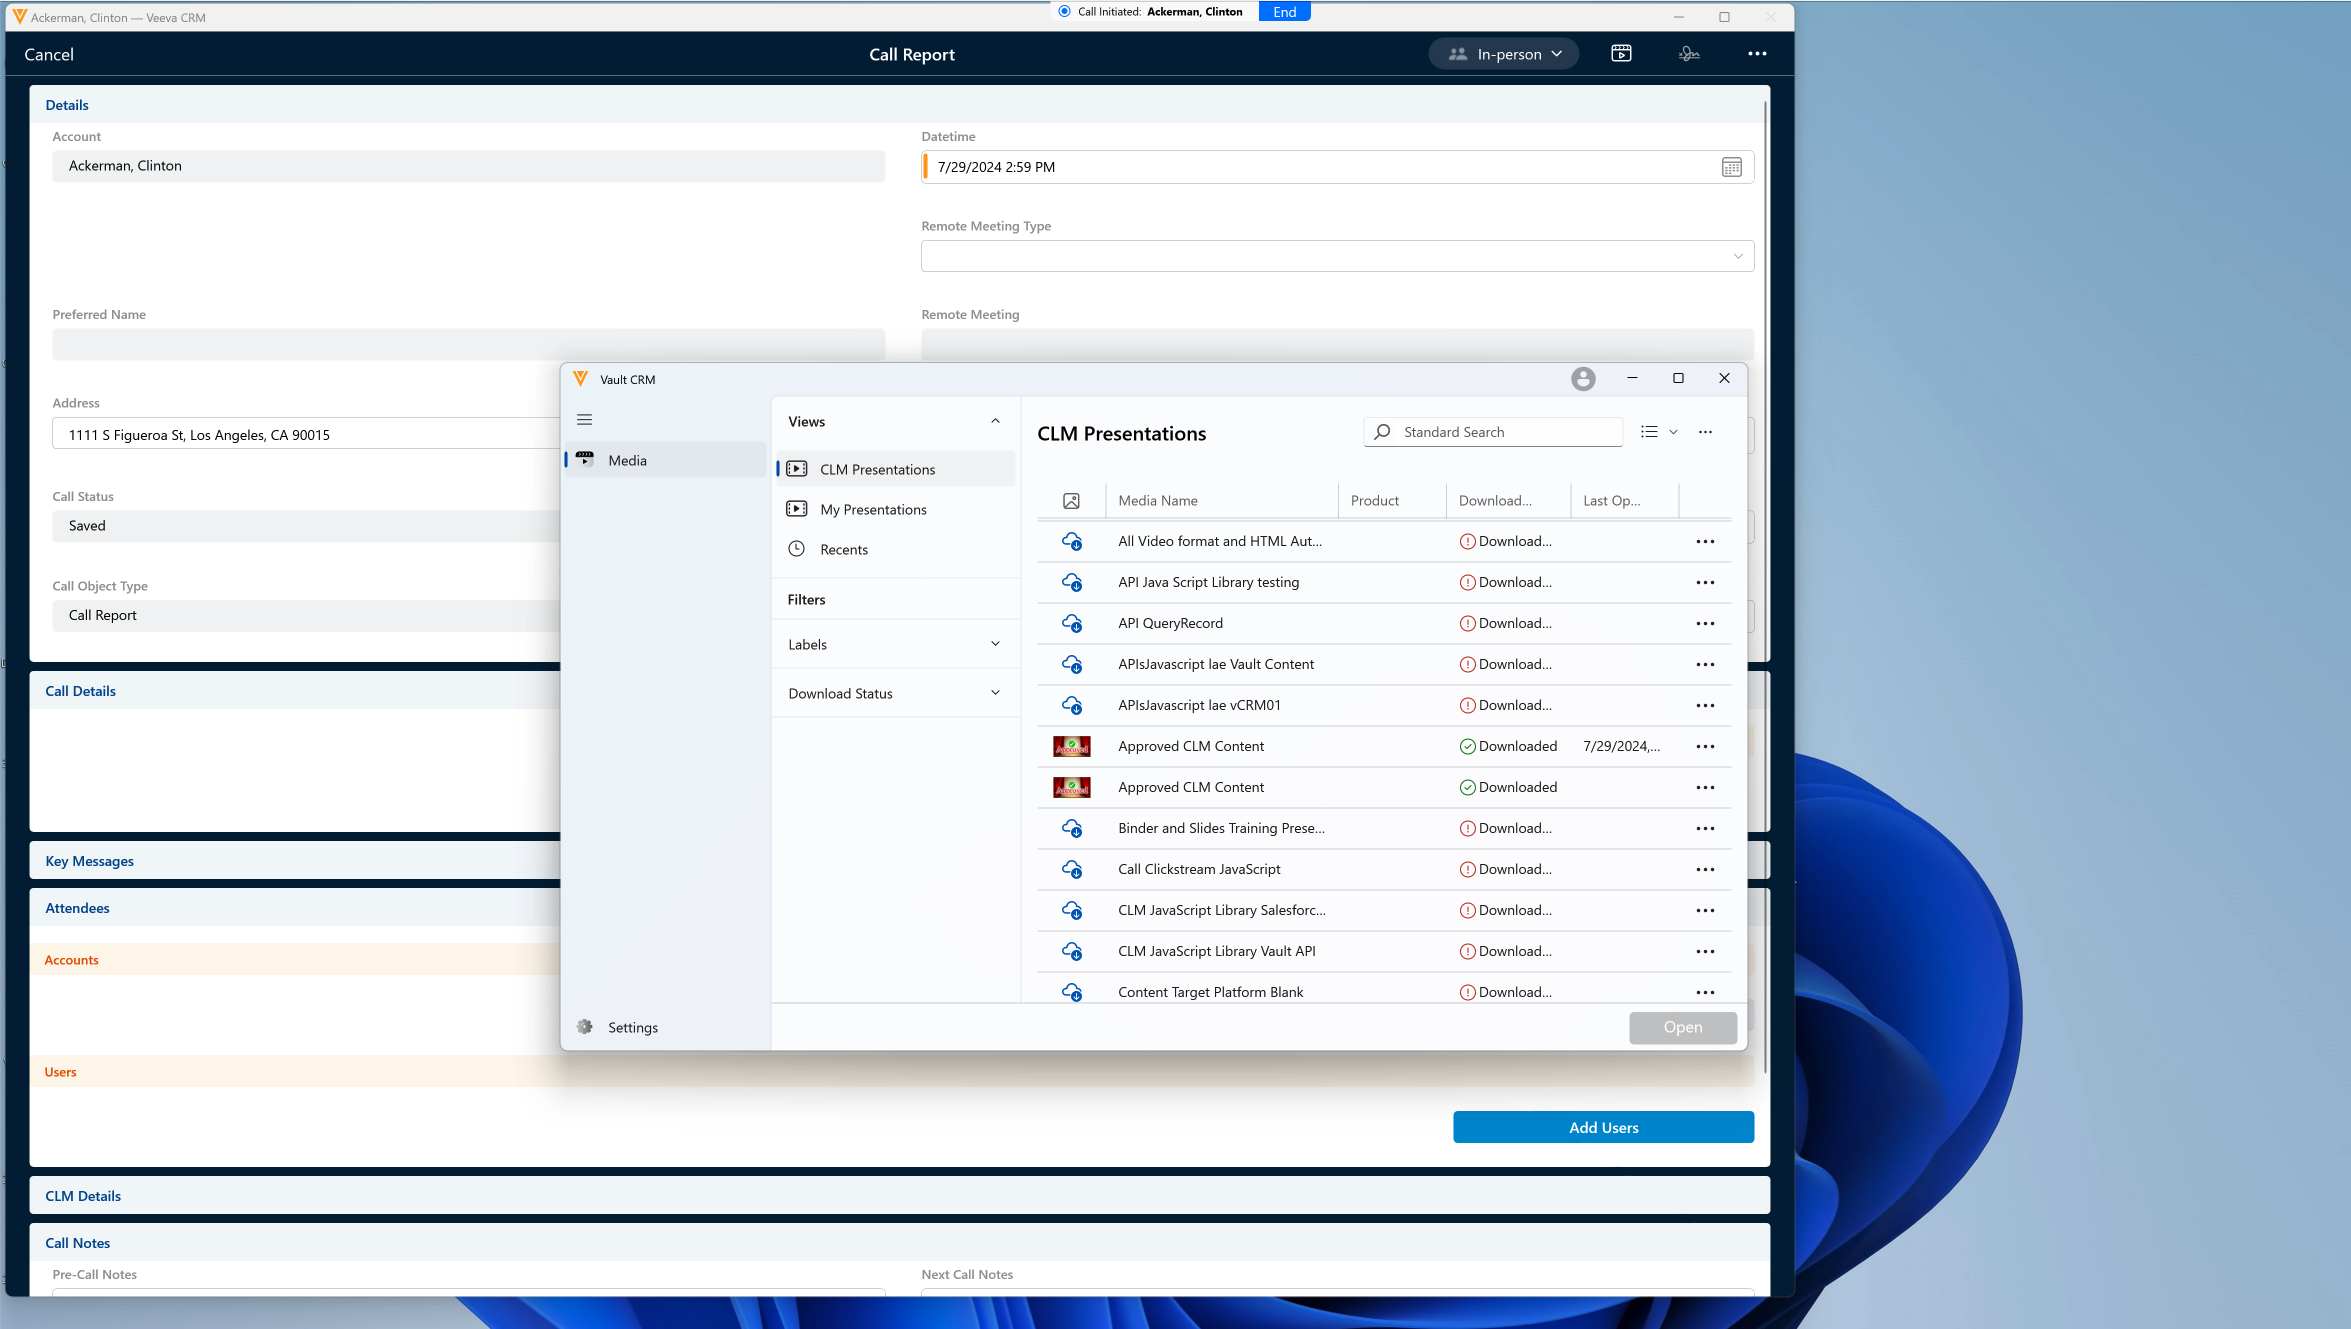Viewport: 2351px width, 1329px height.
Task: Open the Datetime calendar picker icon
Action: [1731, 167]
